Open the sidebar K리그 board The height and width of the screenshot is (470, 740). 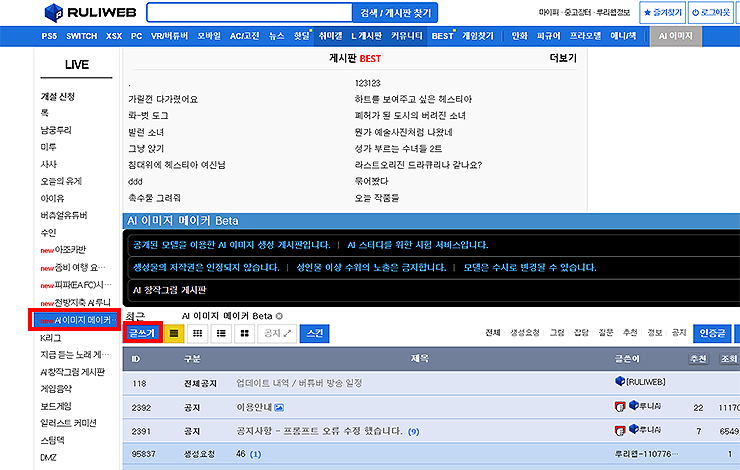point(50,338)
